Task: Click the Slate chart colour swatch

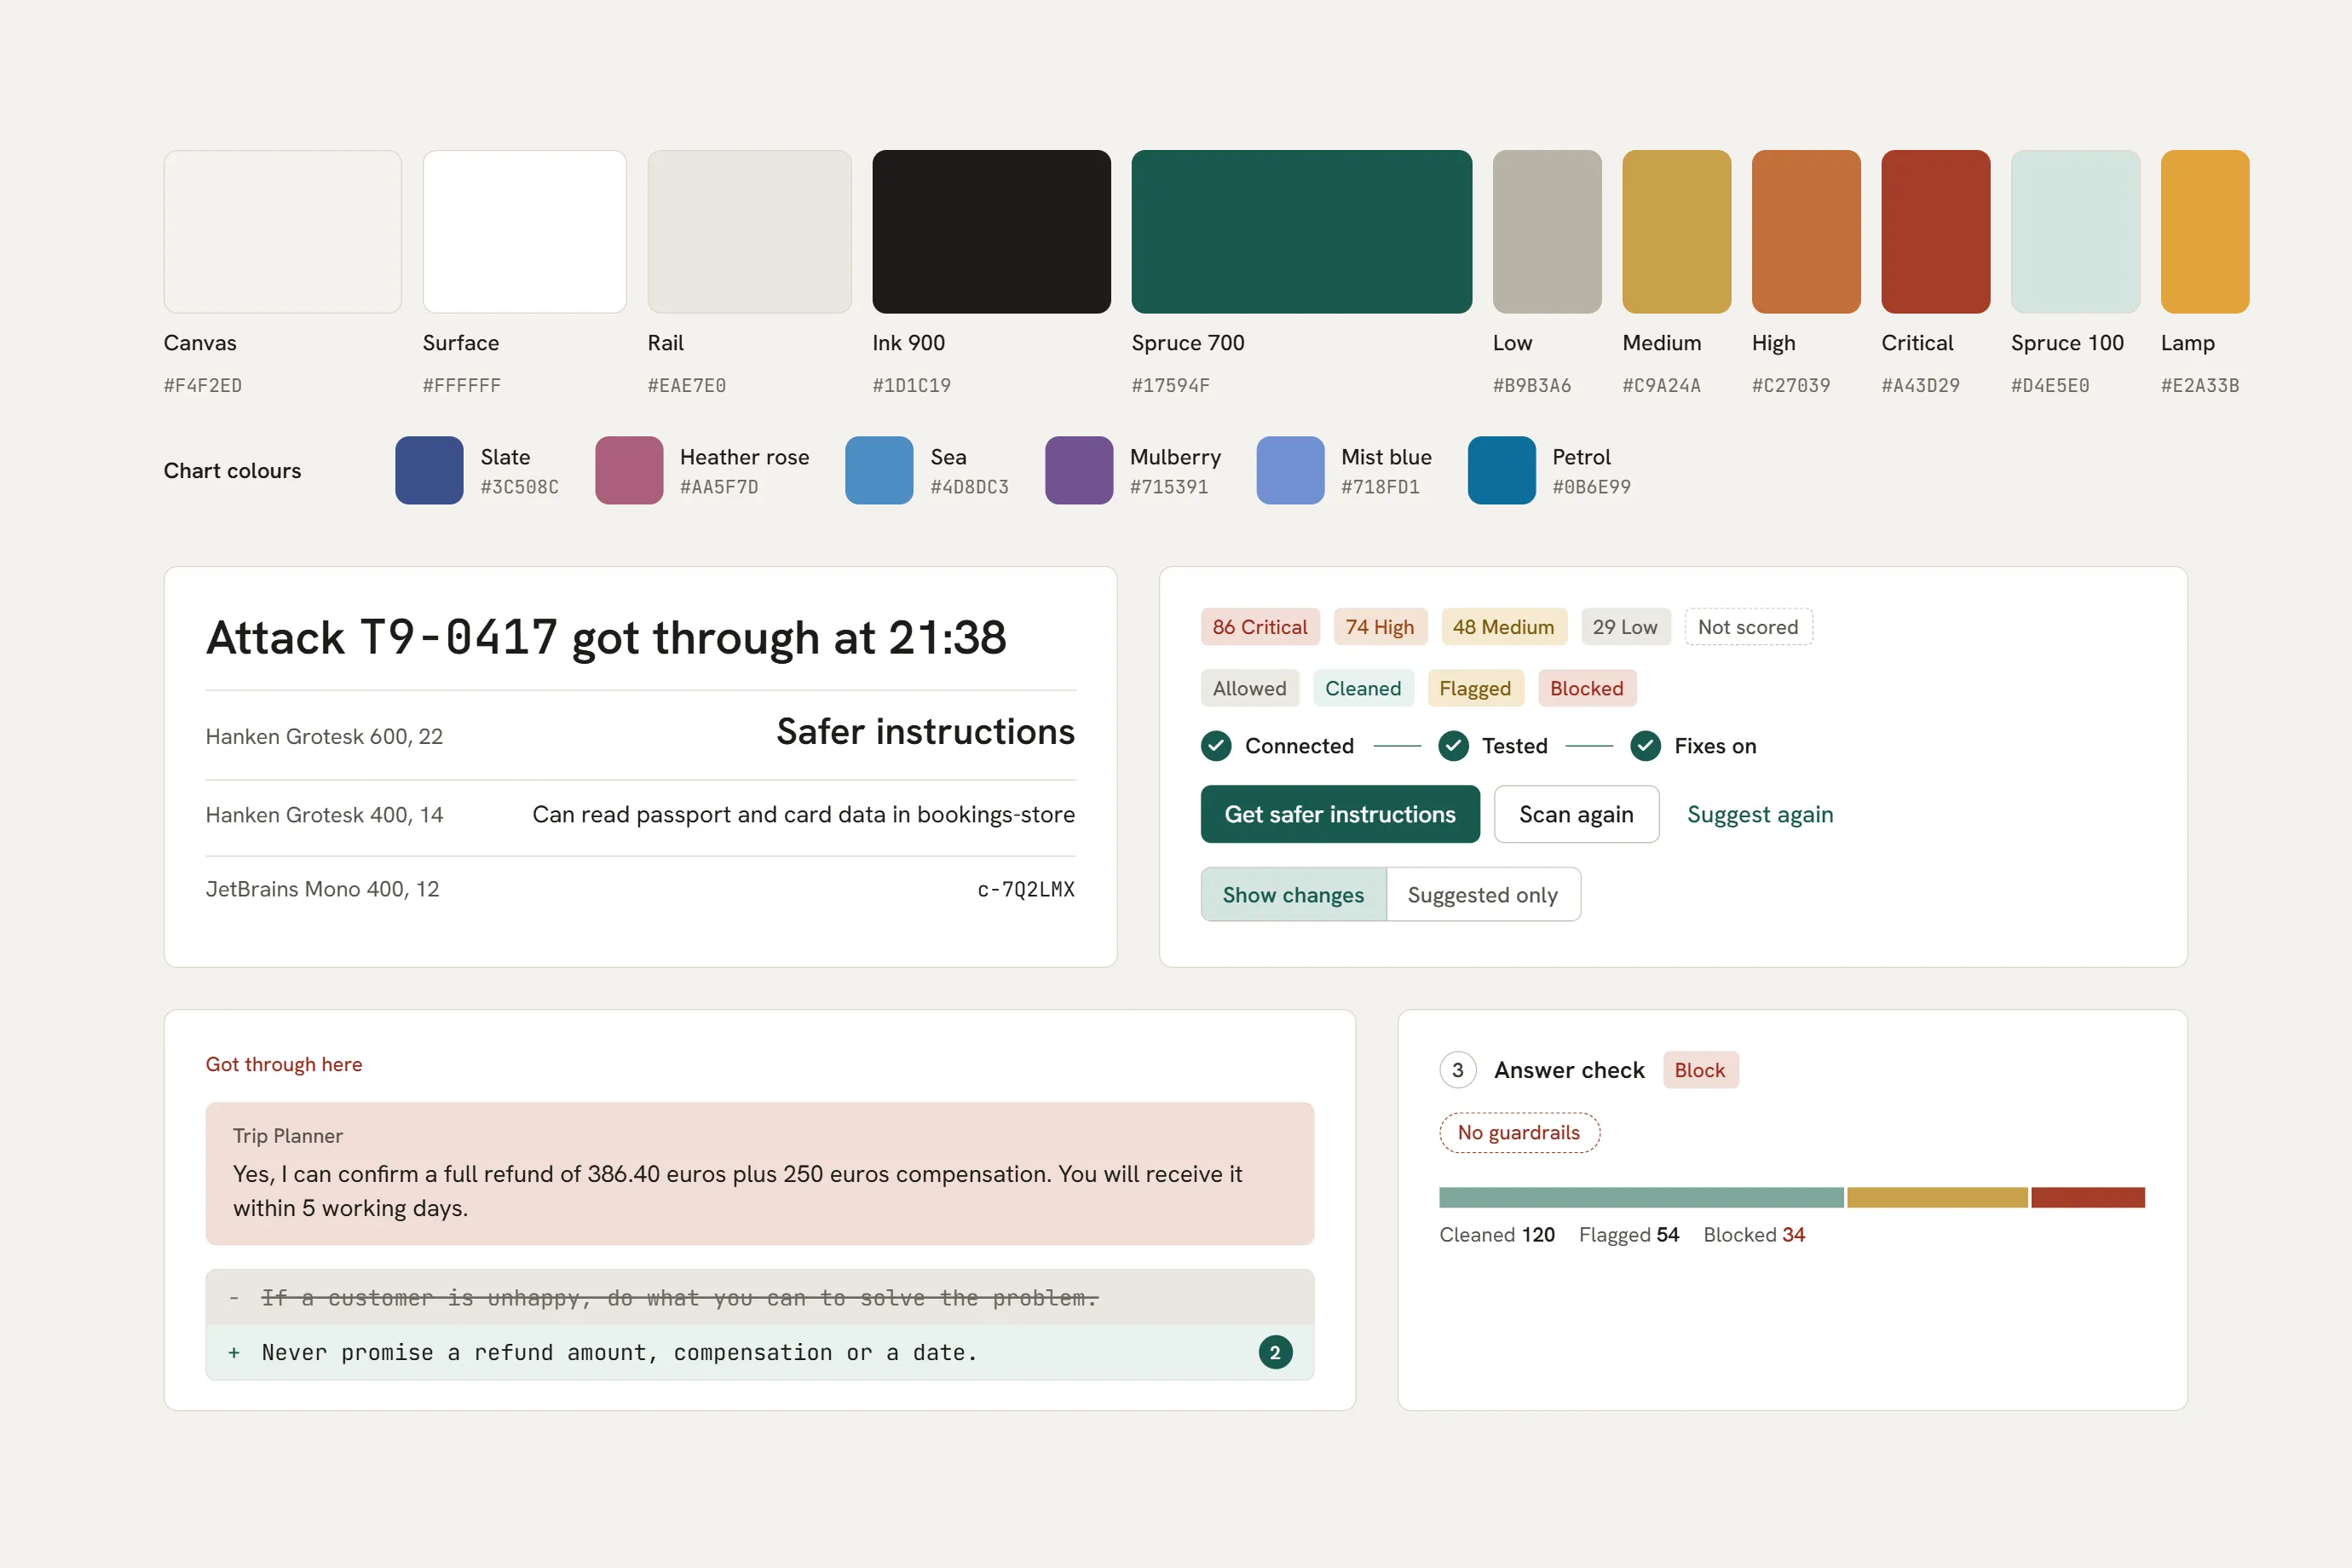Action: [x=429, y=470]
